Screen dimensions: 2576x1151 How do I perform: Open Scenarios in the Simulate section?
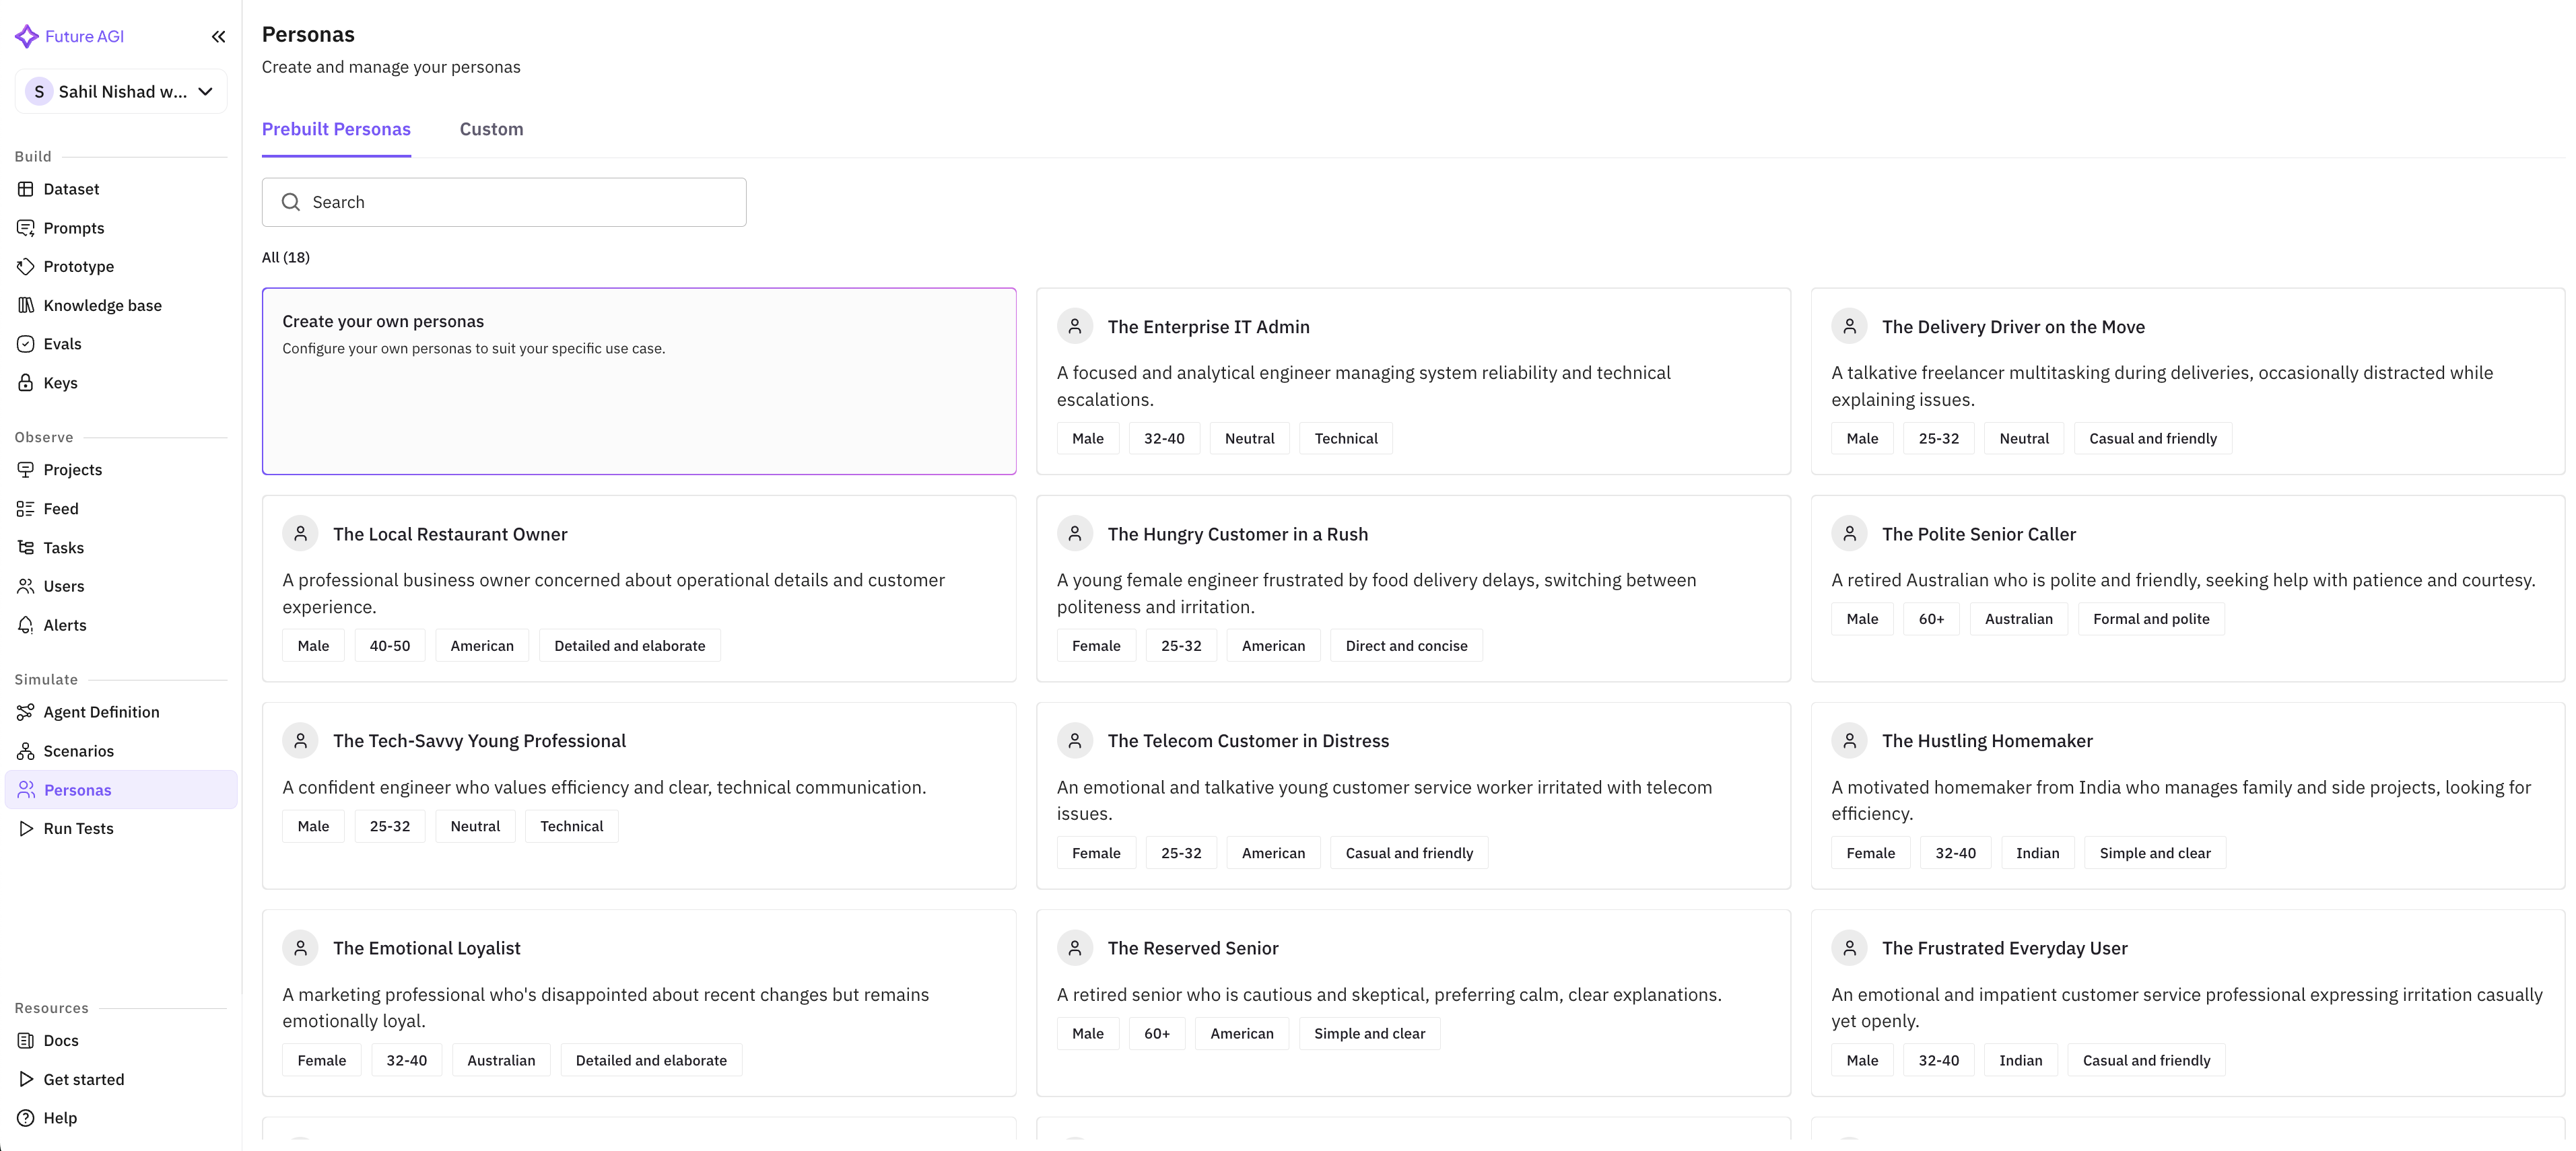pos(78,751)
